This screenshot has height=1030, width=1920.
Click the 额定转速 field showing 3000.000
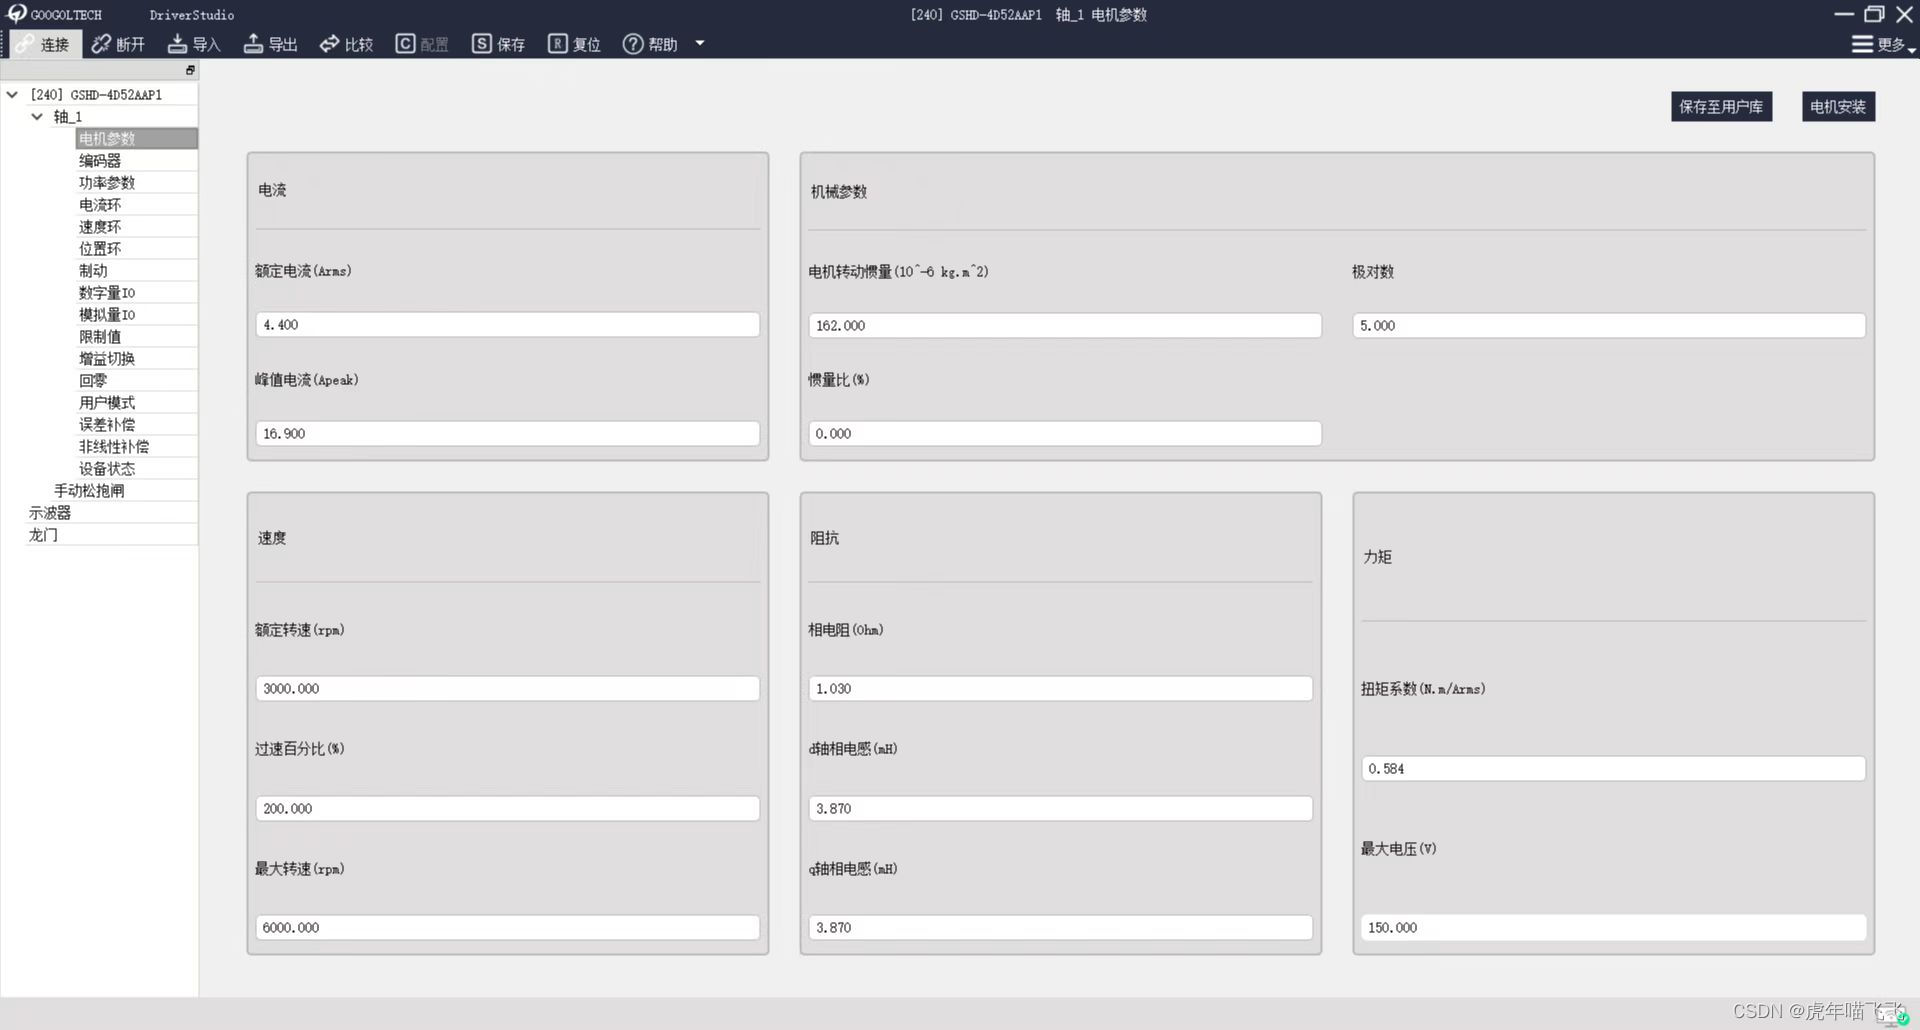[508, 689]
